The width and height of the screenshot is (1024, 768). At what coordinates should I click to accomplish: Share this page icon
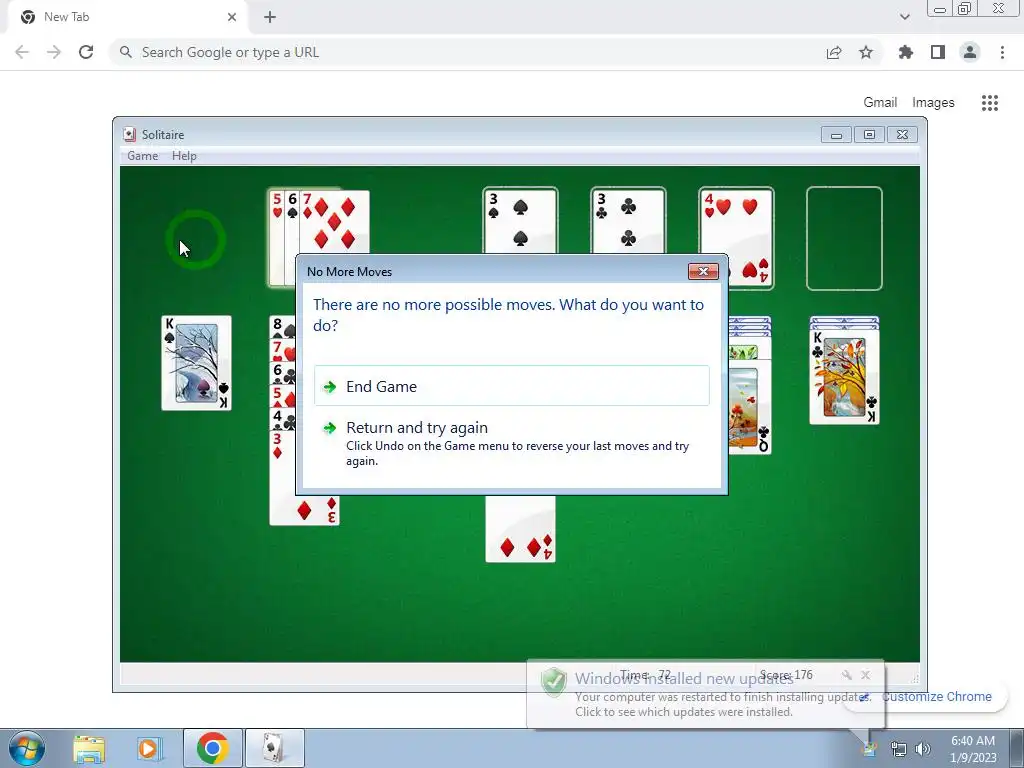834,52
